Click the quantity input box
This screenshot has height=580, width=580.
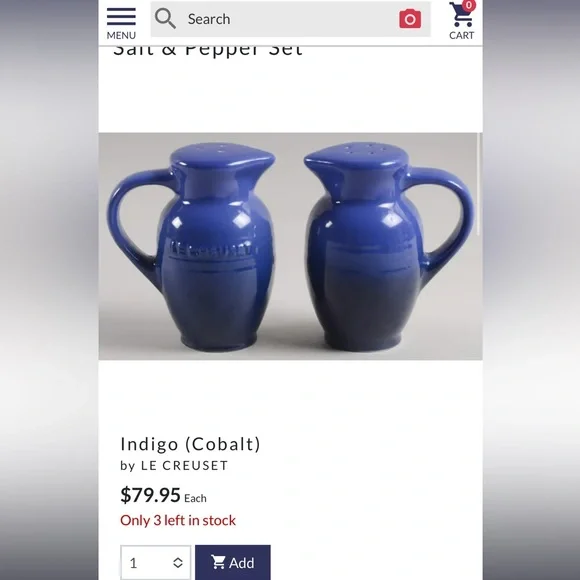point(155,563)
